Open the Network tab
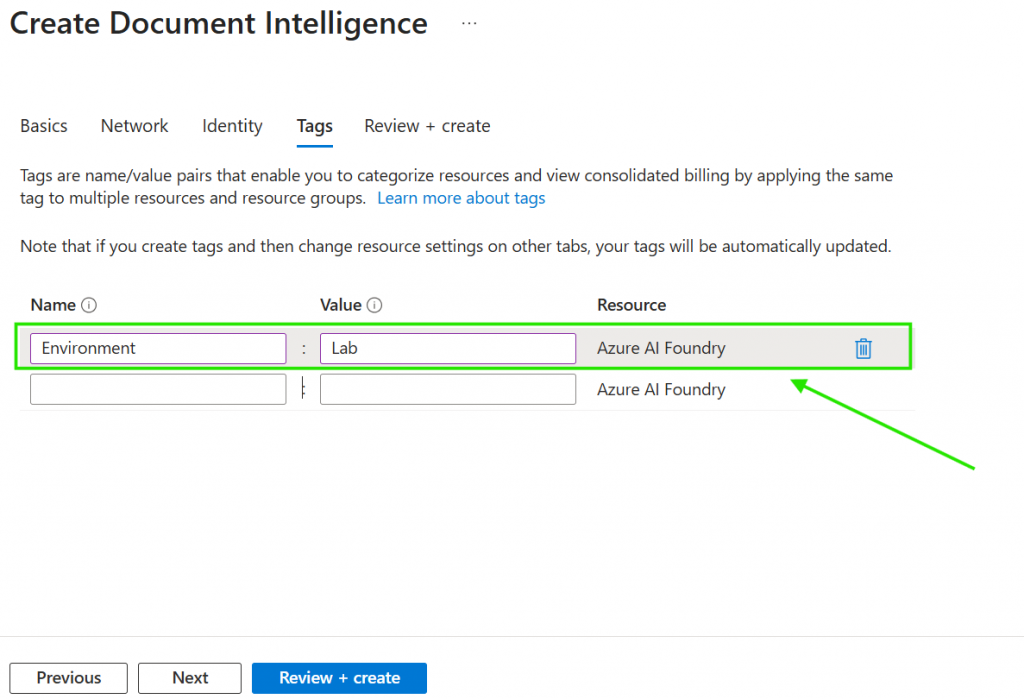The height and width of the screenshot is (699, 1024). [x=134, y=126]
